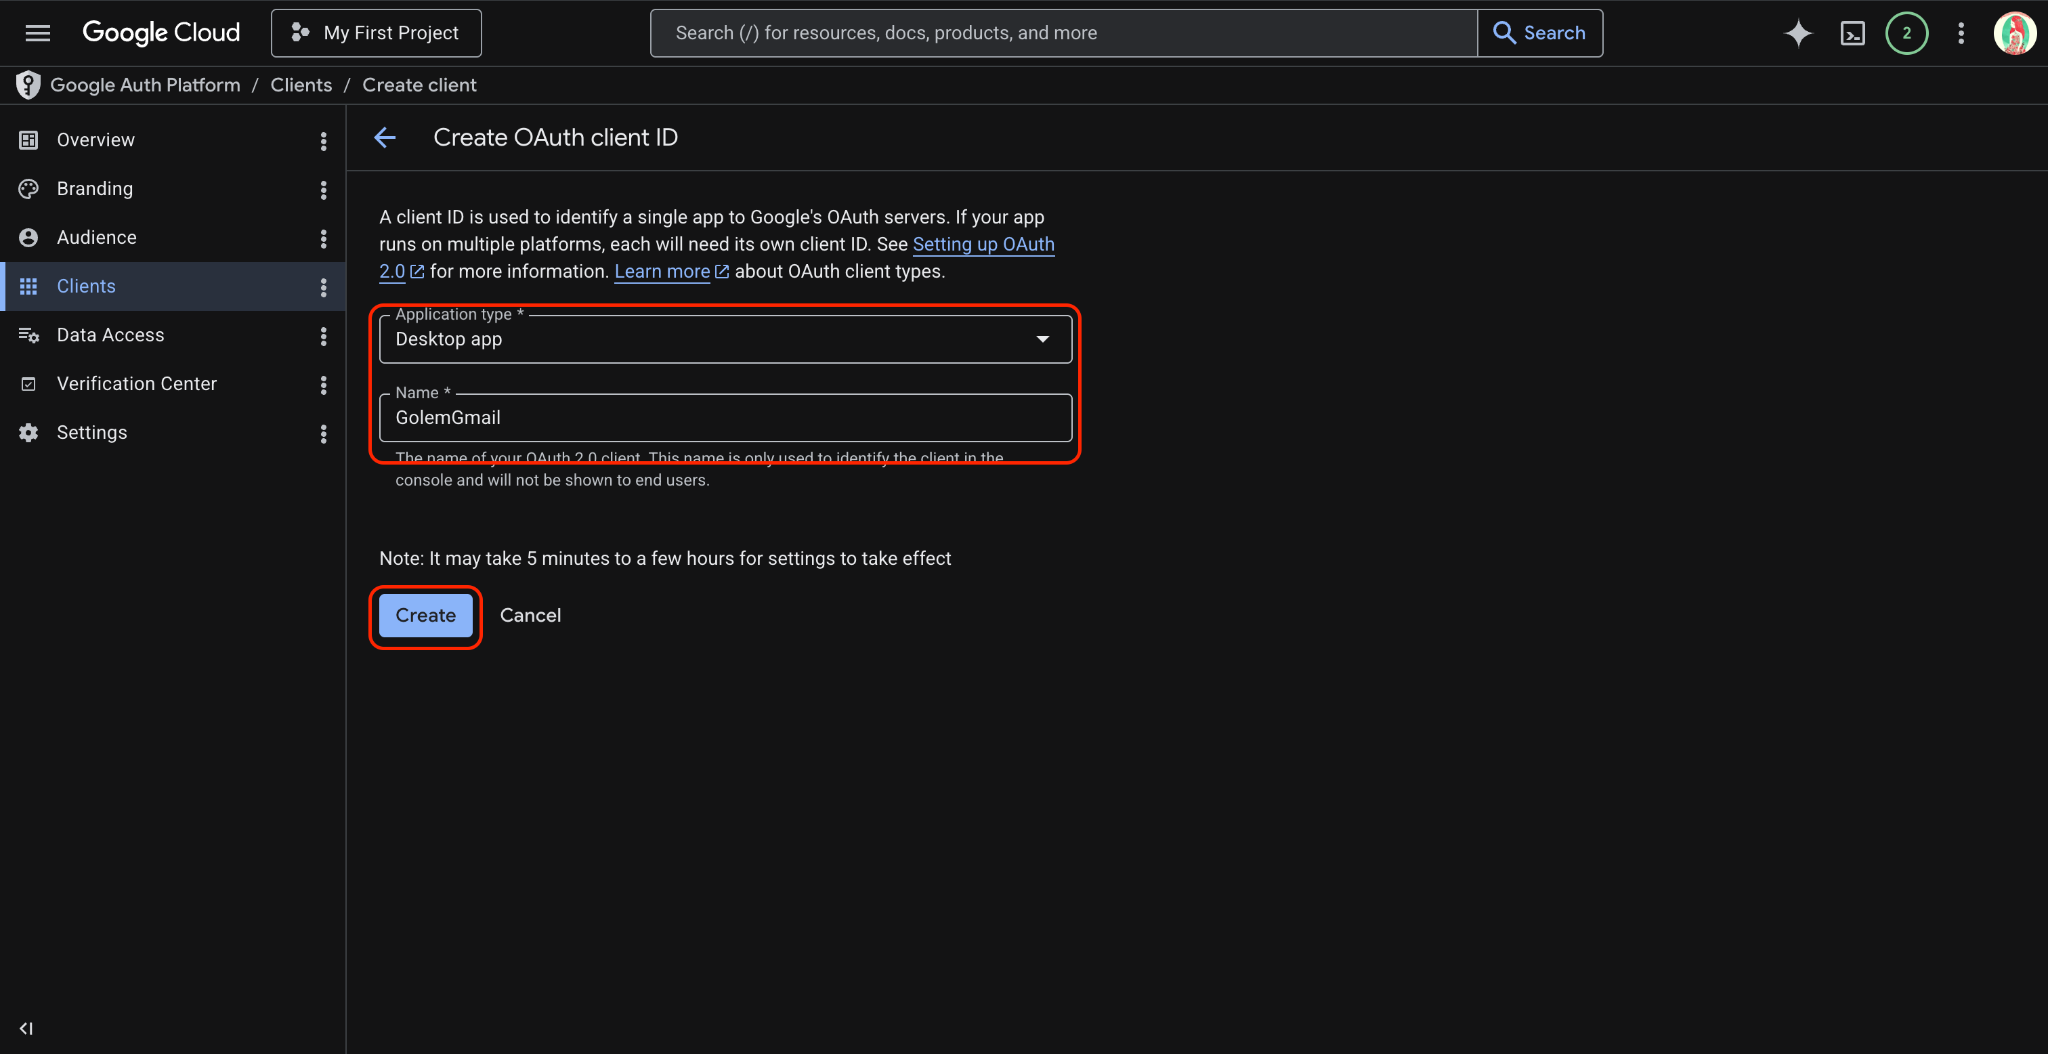Click the Google Auth Platform shield icon
This screenshot has width=2048, height=1054.
[28, 85]
